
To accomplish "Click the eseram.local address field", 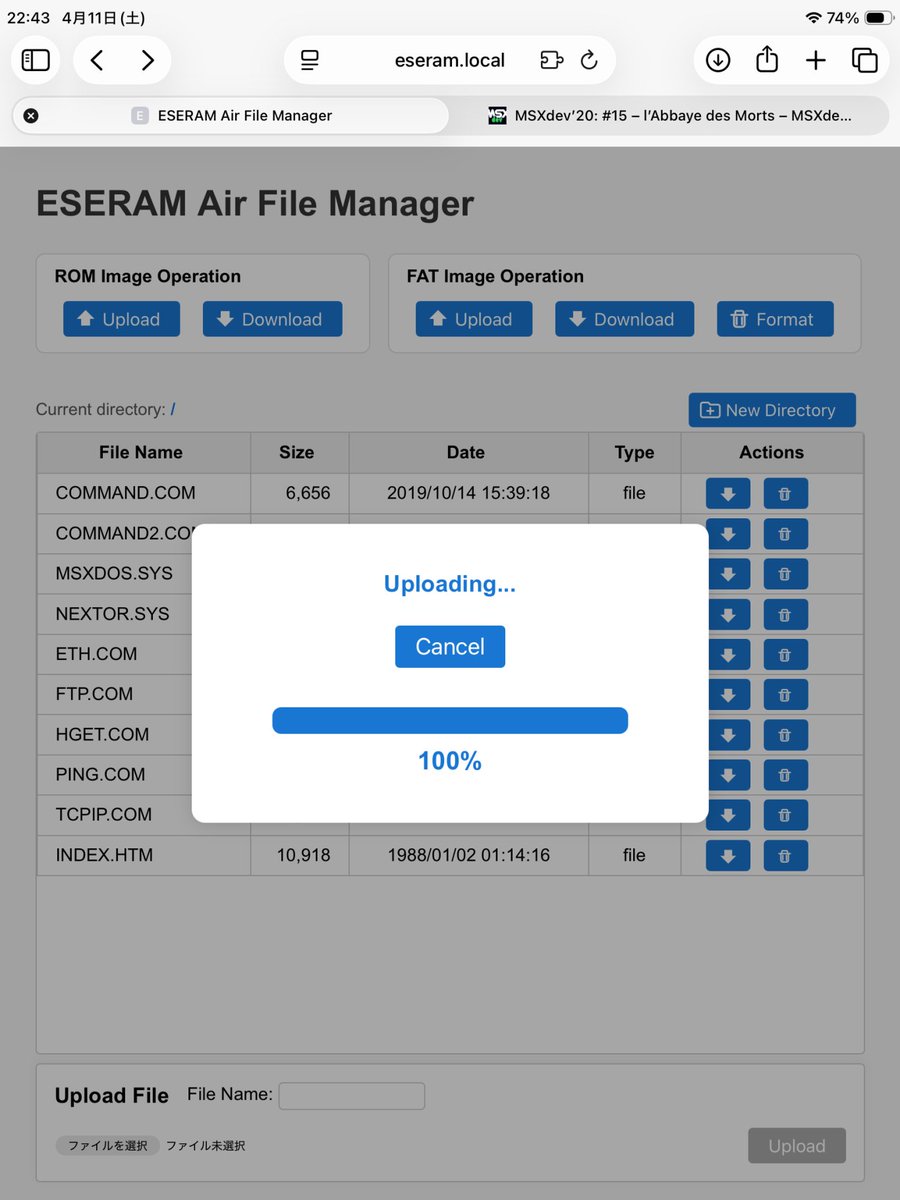I will point(450,60).
